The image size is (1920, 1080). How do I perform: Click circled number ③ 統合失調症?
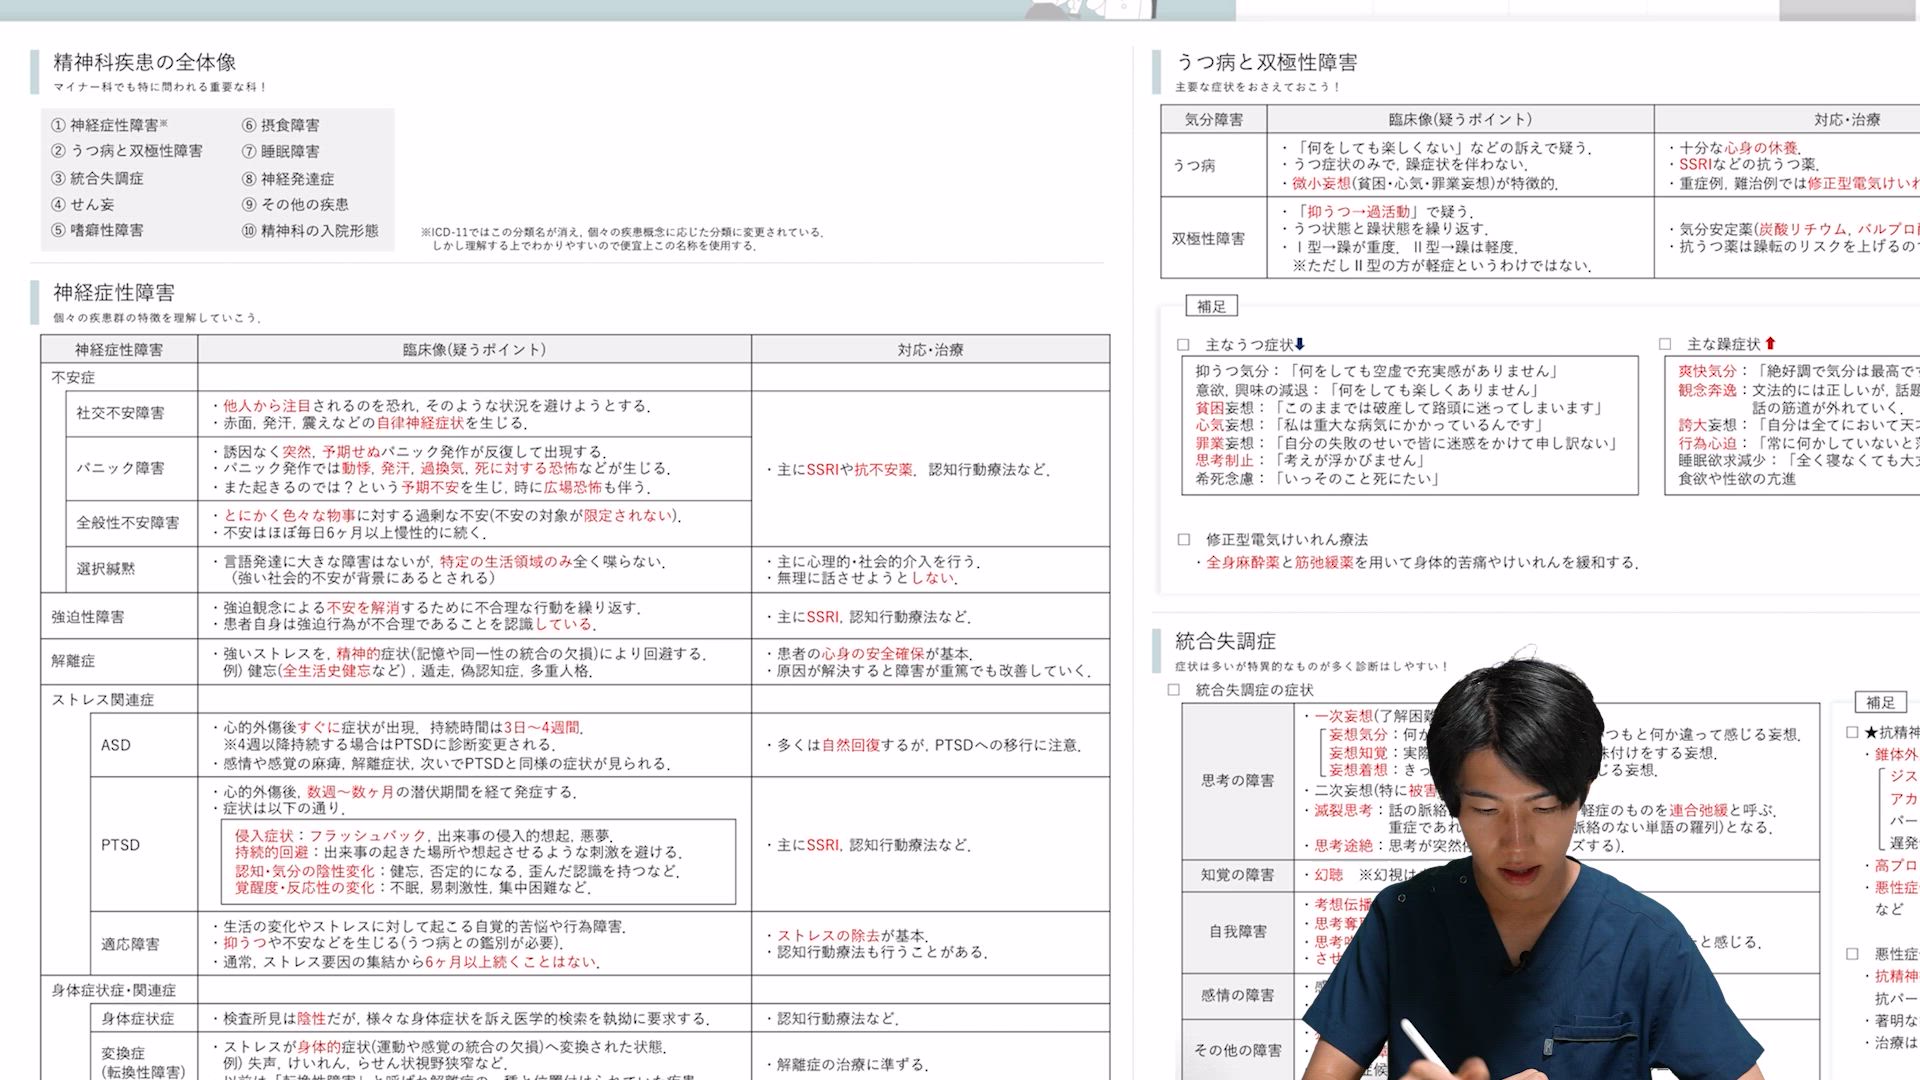pos(58,178)
